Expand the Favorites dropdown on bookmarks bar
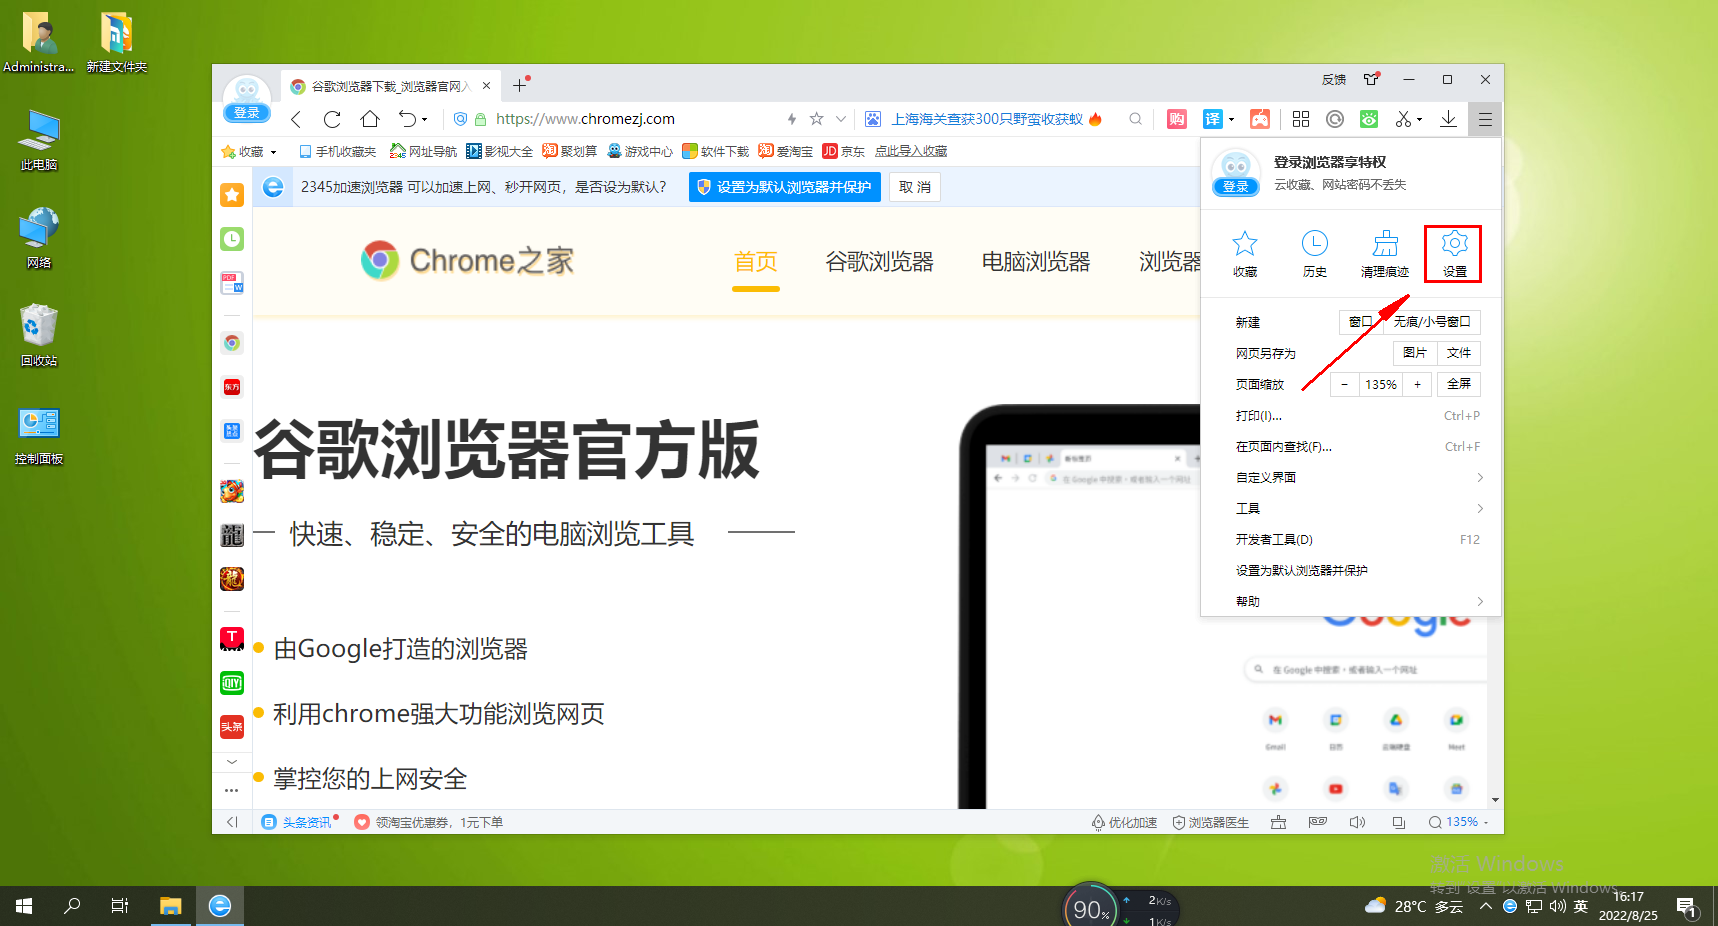The height and width of the screenshot is (926, 1718). click(274, 152)
